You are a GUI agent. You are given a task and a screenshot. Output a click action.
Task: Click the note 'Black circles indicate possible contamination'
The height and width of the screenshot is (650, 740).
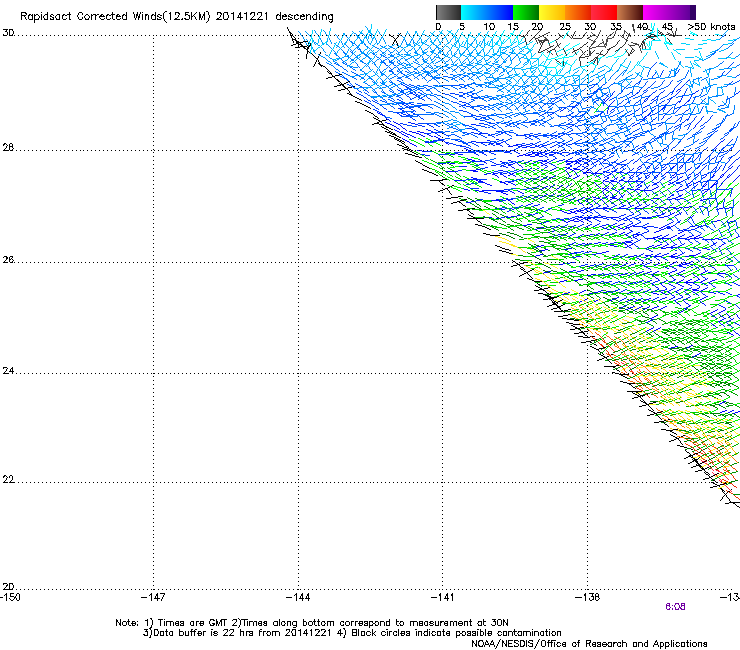(x=456, y=633)
